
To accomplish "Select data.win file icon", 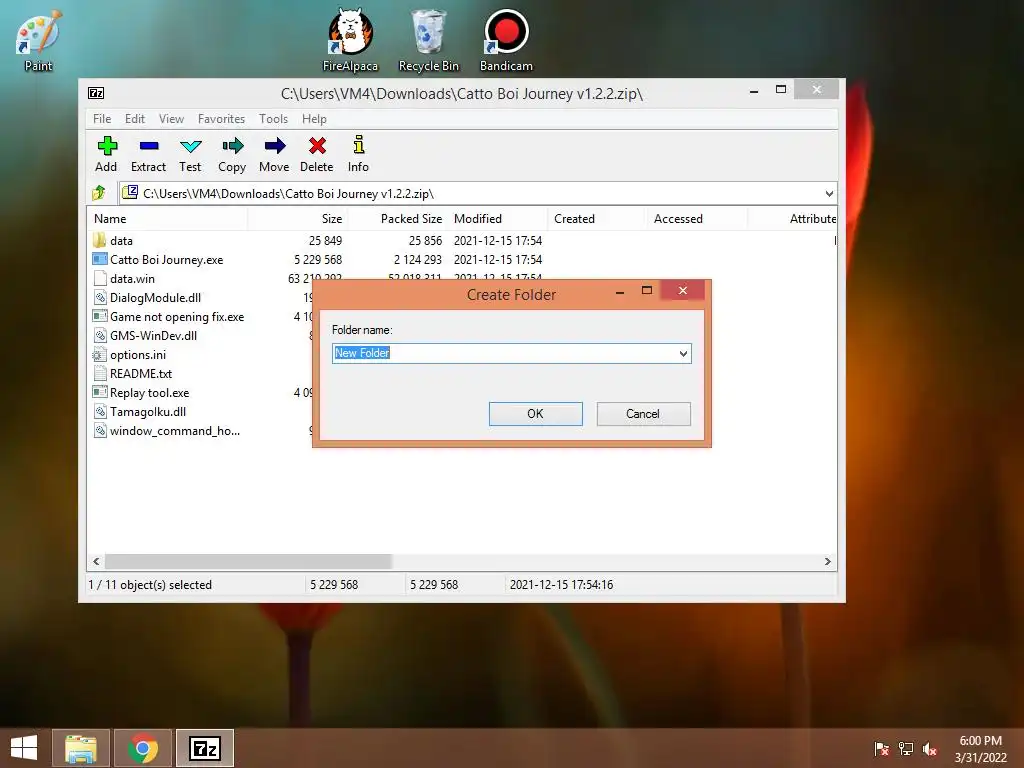I will tap(100, 278).
